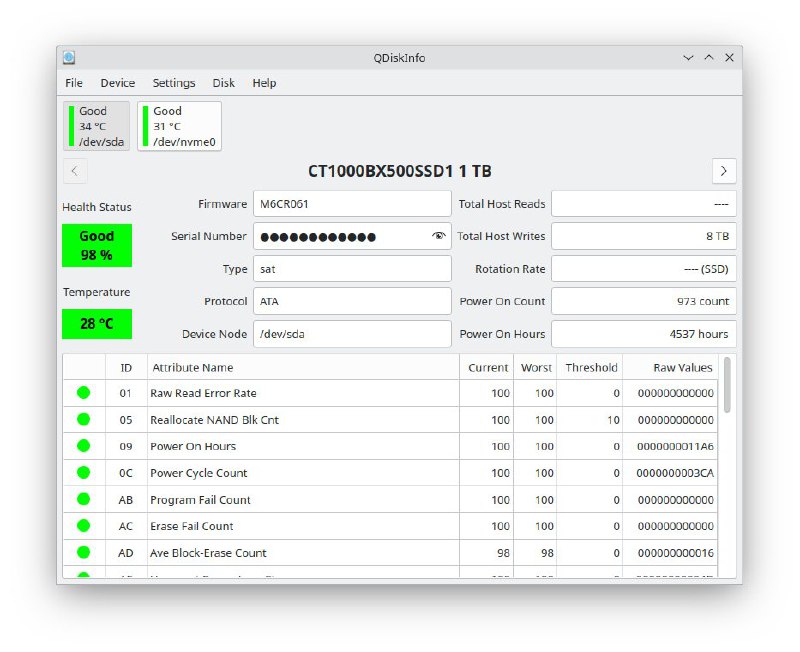The image size is (800, 652).
Task: Click green status dot for Ave Block-Erase Count
Action: tap(83, 552)
